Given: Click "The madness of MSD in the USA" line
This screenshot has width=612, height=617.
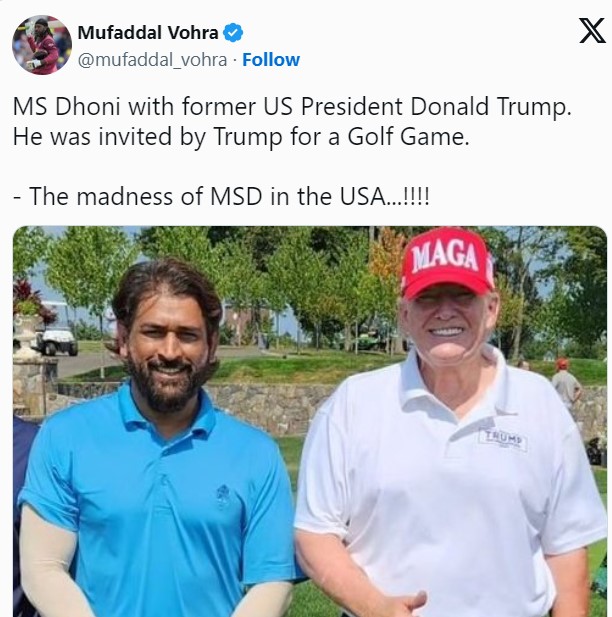Looking at the screenshot, I should [x=221, y=196].
